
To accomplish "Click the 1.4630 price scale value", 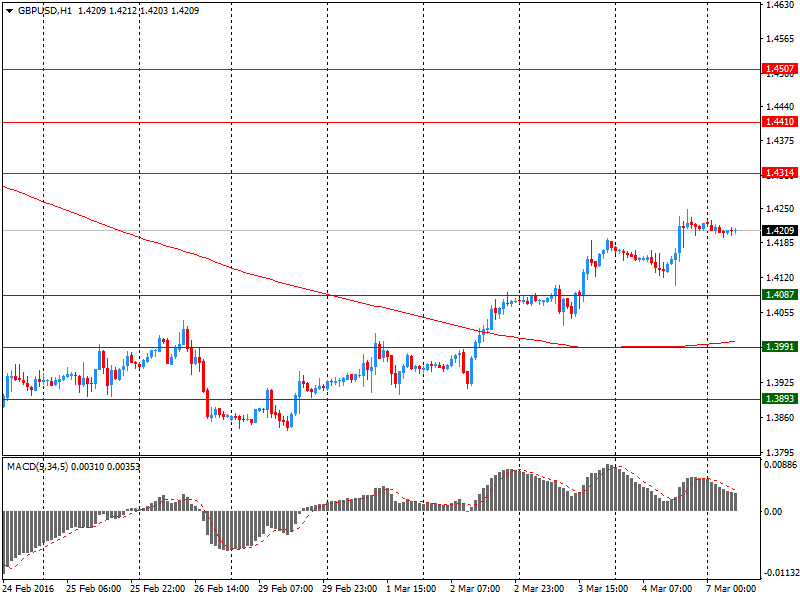I will [780, 5].
